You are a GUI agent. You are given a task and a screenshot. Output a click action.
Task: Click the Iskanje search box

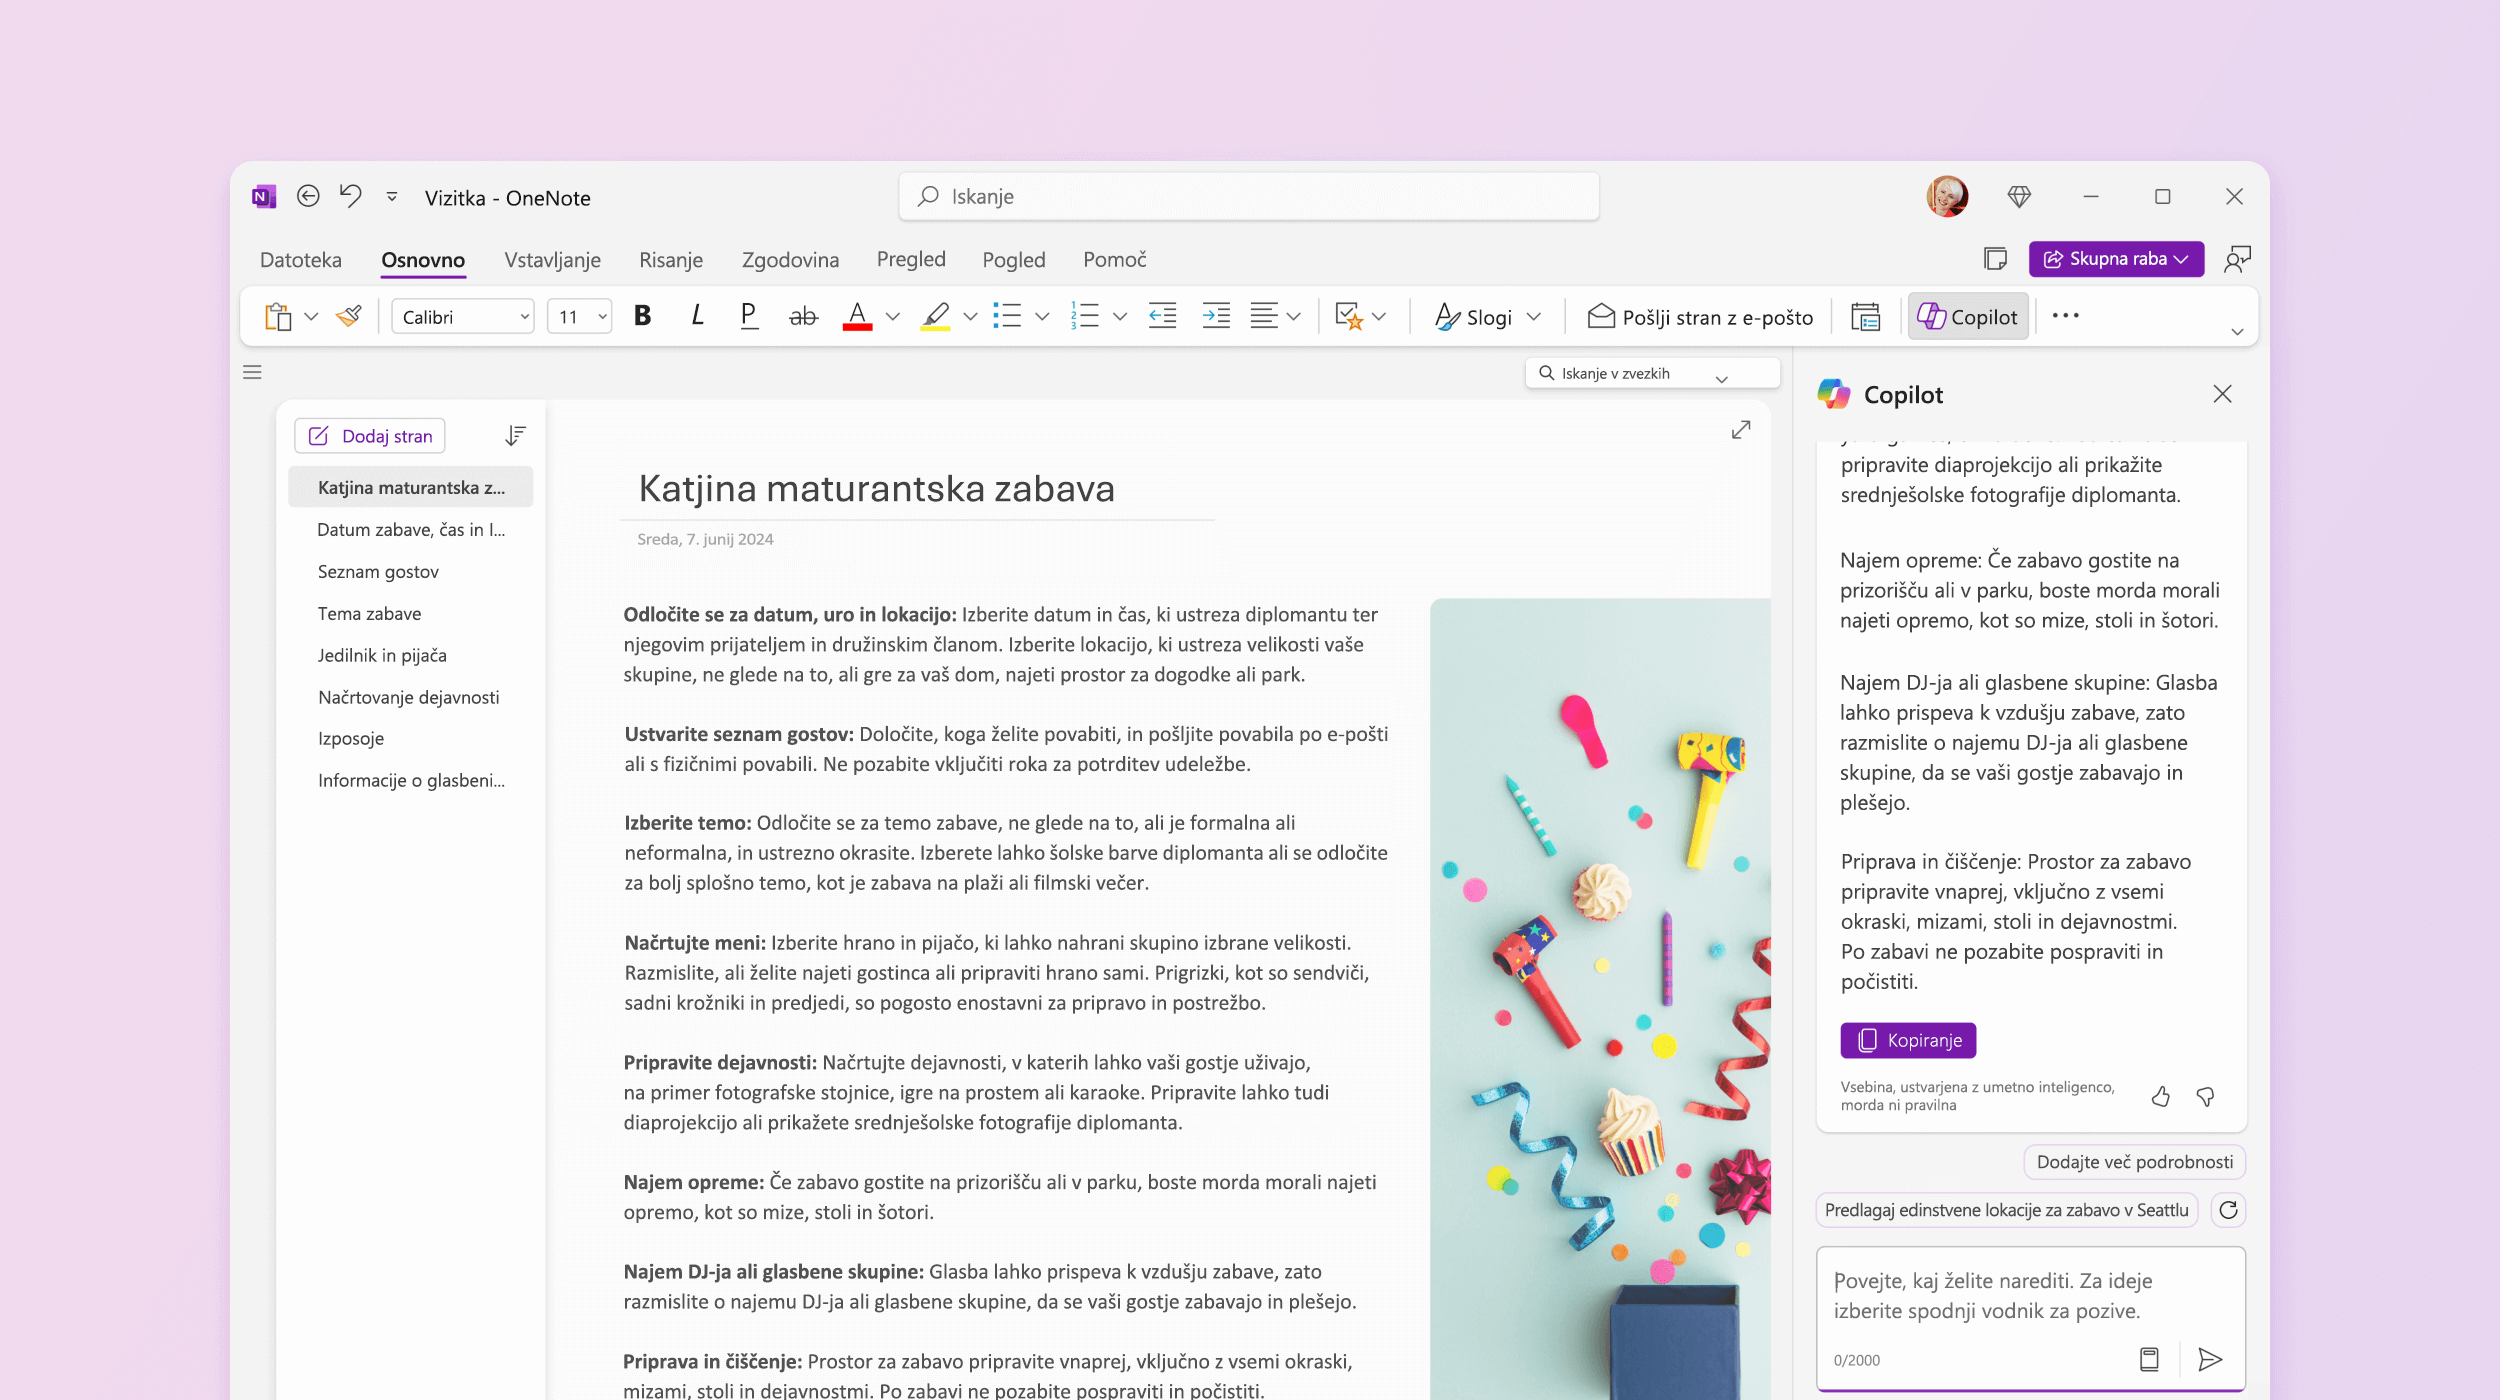[1248, 196]
